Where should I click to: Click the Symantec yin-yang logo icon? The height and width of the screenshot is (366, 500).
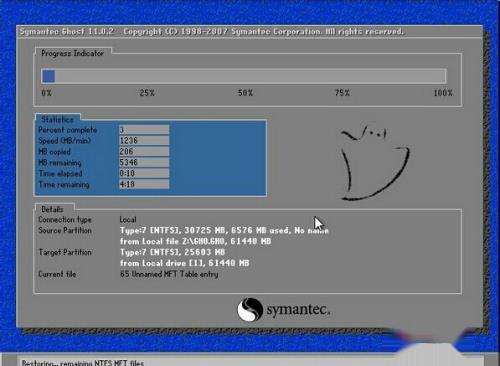[250, 309]
